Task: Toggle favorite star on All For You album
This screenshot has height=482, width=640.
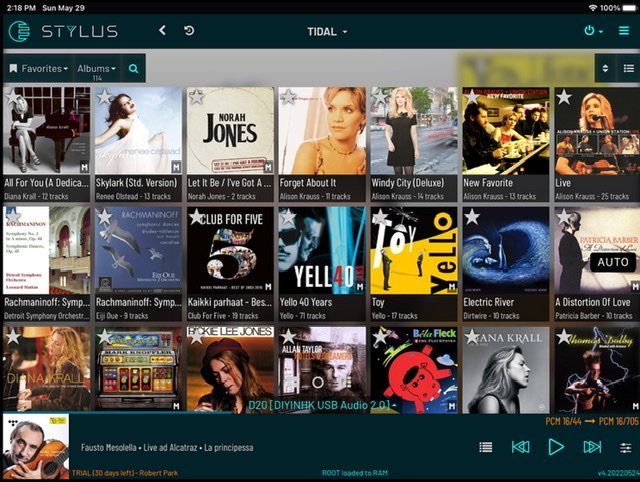Action: [13, 97]
